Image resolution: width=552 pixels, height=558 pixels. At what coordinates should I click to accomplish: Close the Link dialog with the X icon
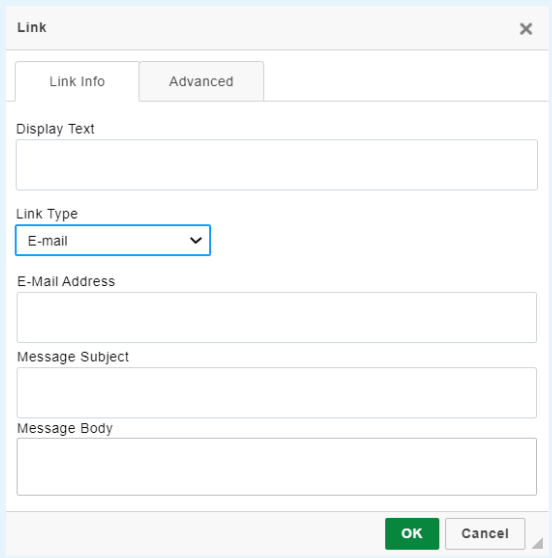tap(526, 28)
